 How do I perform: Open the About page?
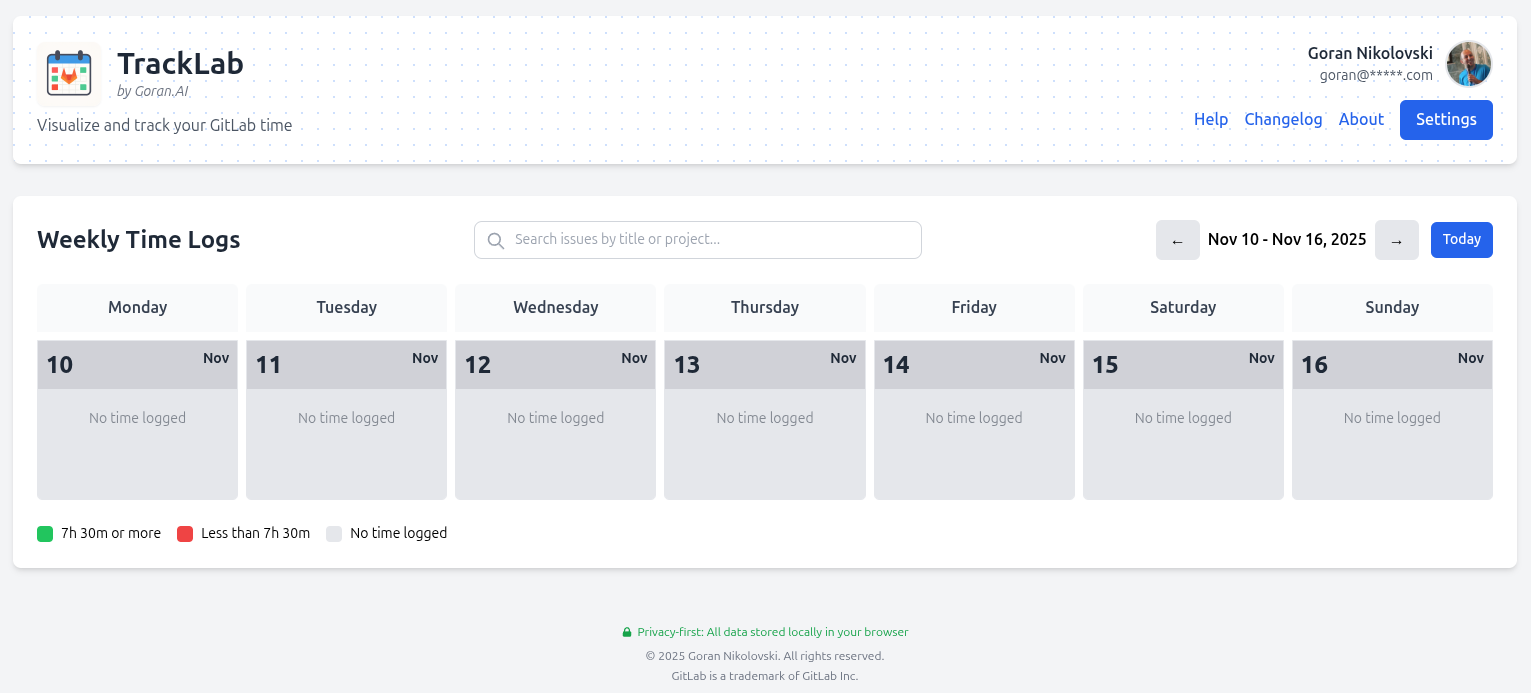pos(1361,120)
